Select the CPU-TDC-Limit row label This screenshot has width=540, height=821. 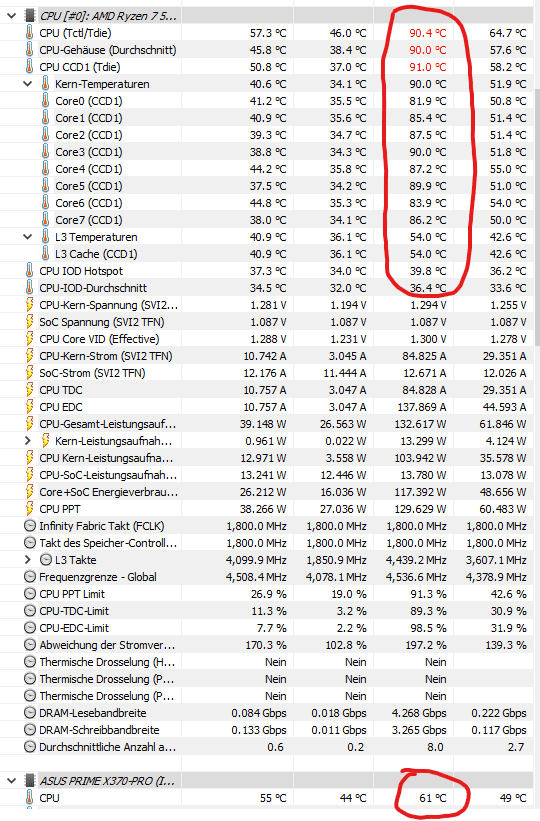(74, 611)
